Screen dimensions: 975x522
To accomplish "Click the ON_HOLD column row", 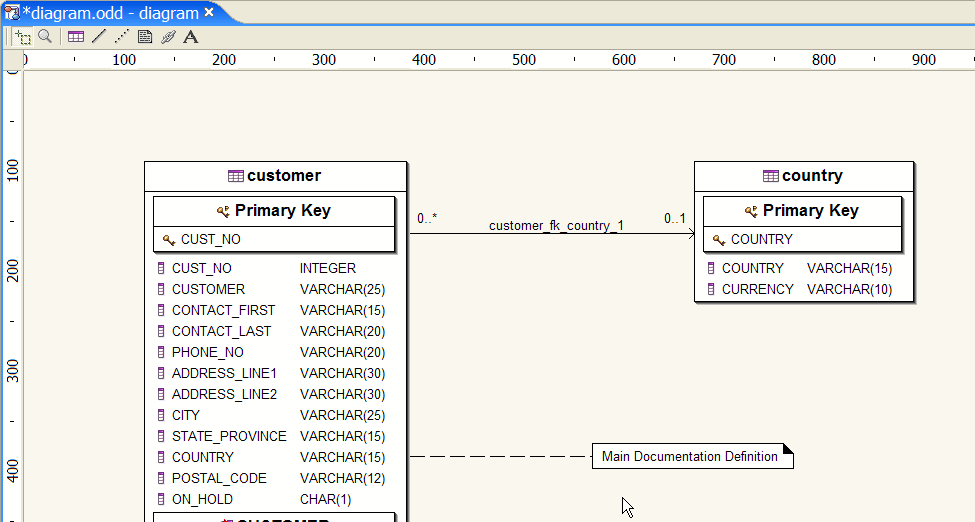I will [x=202, y=499].
